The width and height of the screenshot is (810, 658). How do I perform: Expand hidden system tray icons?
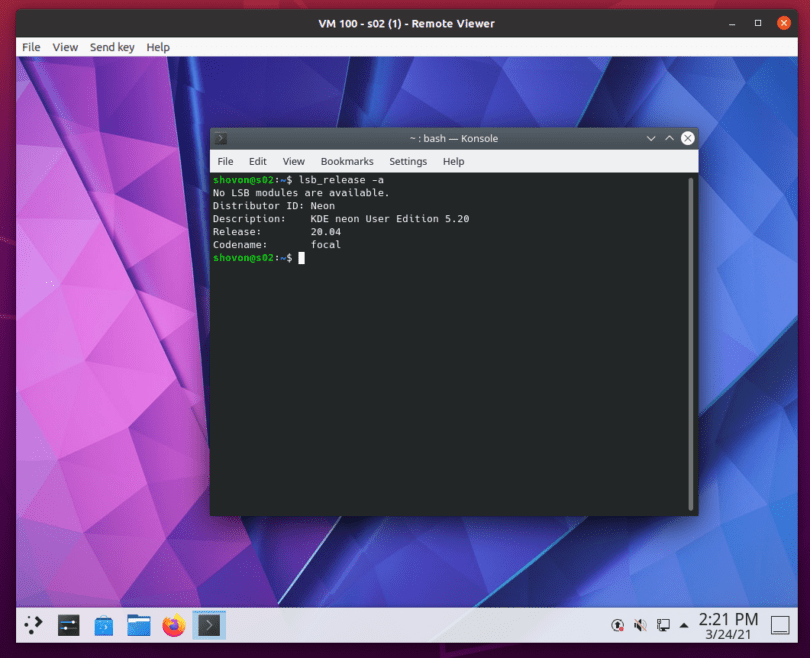click(683, 624)
